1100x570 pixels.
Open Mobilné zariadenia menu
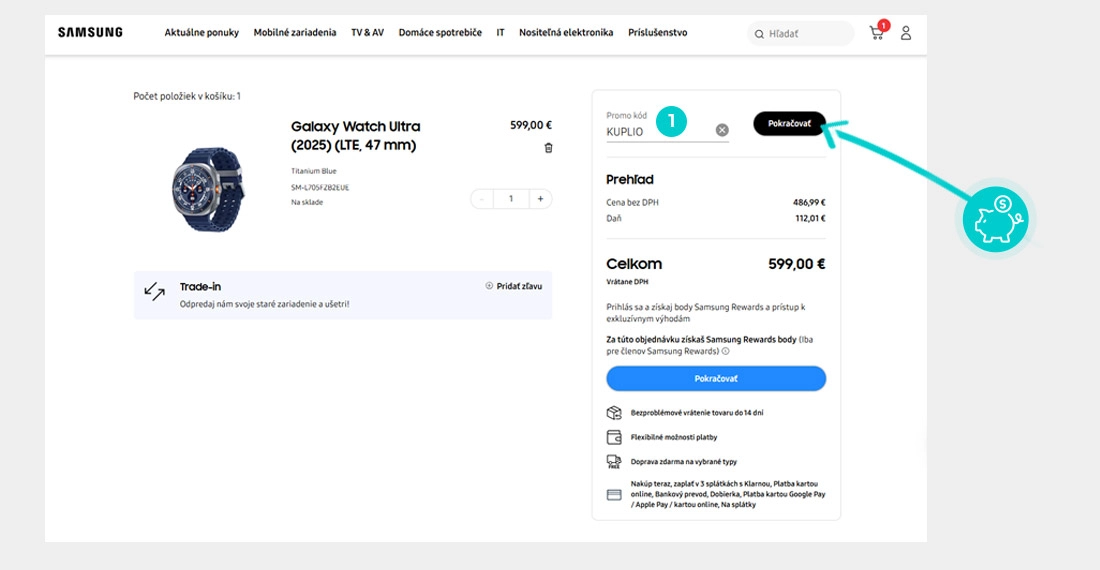pos(295,32)
